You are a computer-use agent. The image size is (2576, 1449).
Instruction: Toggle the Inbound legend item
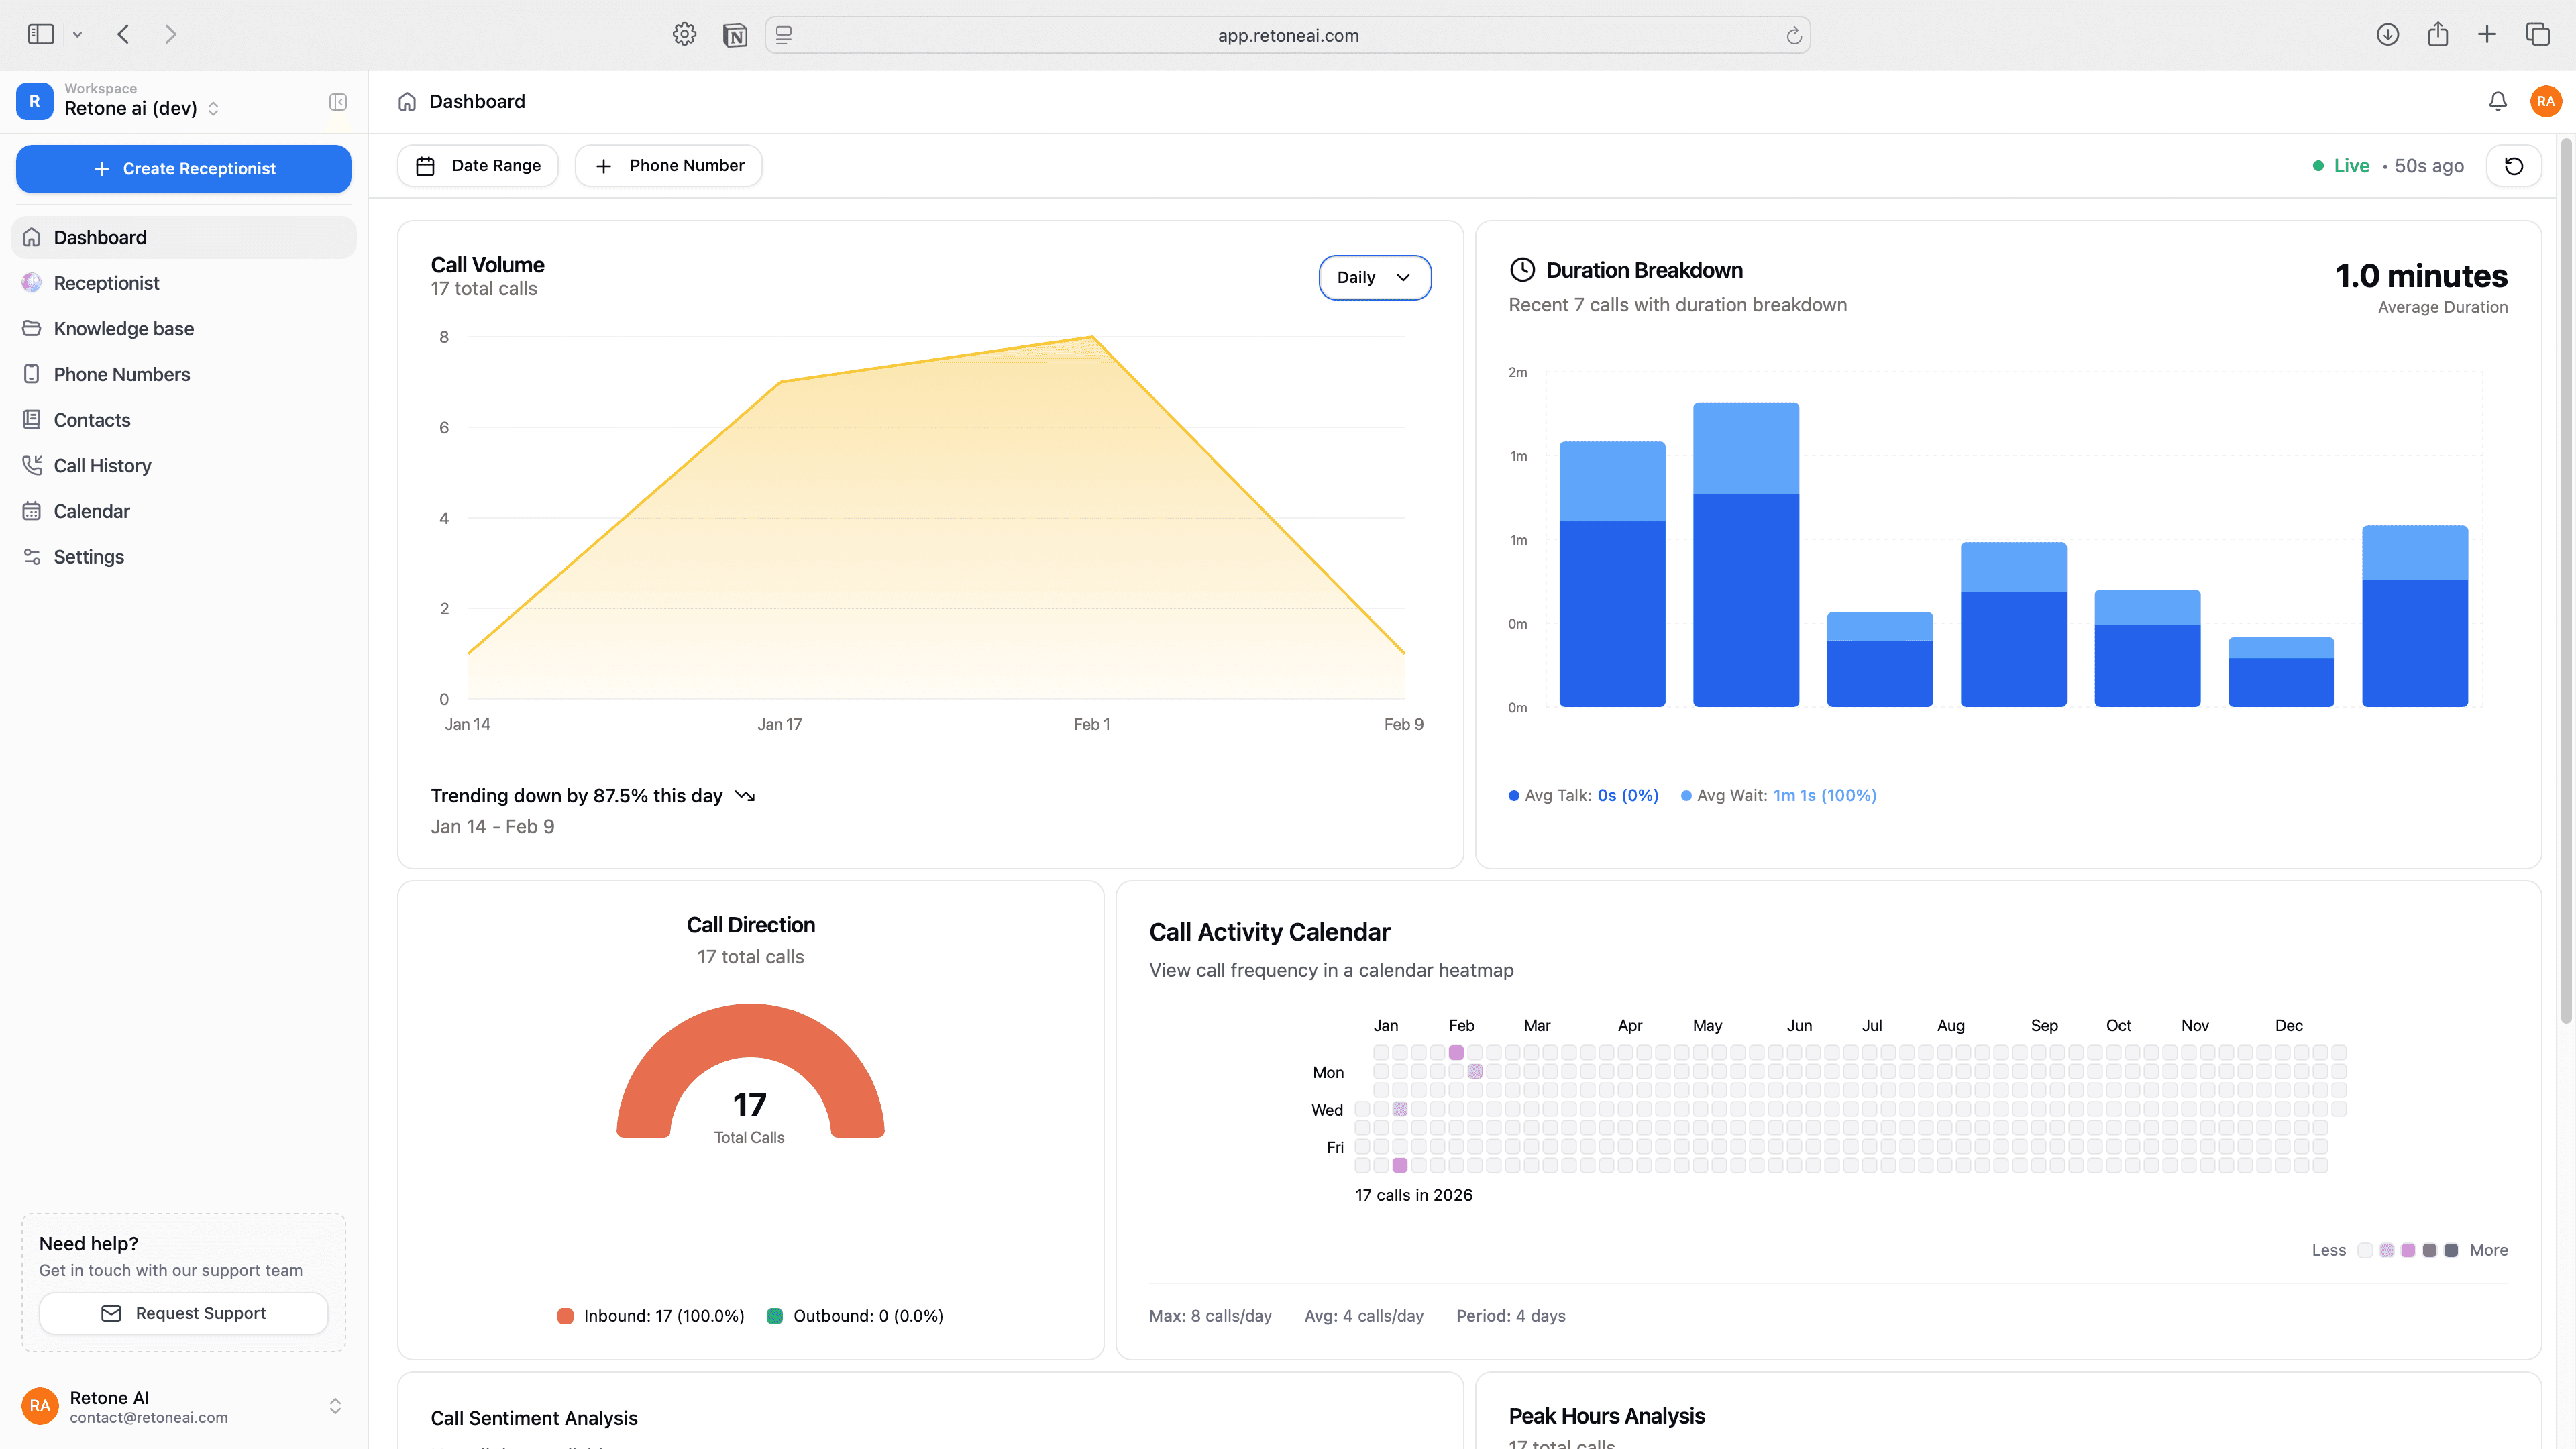651,1316
